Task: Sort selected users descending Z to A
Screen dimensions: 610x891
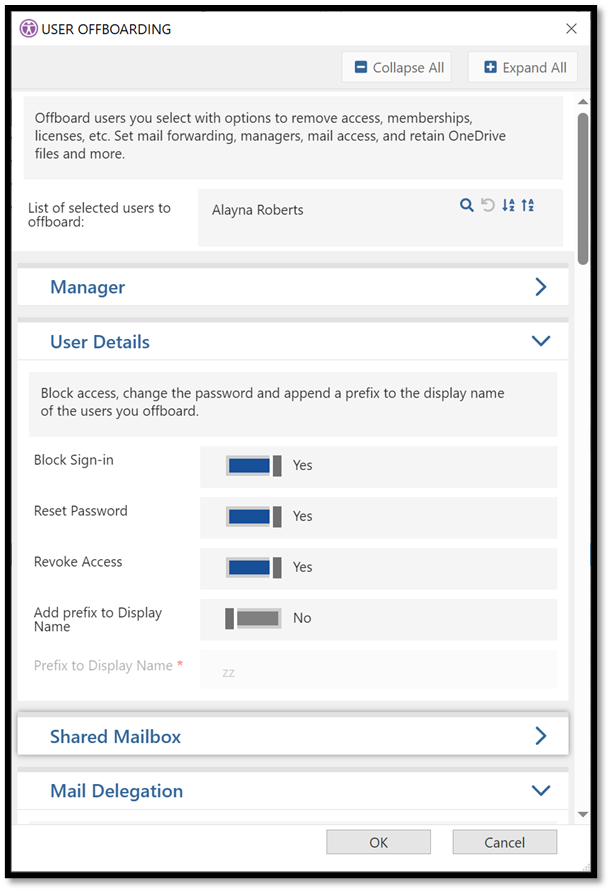Action: 528,205
